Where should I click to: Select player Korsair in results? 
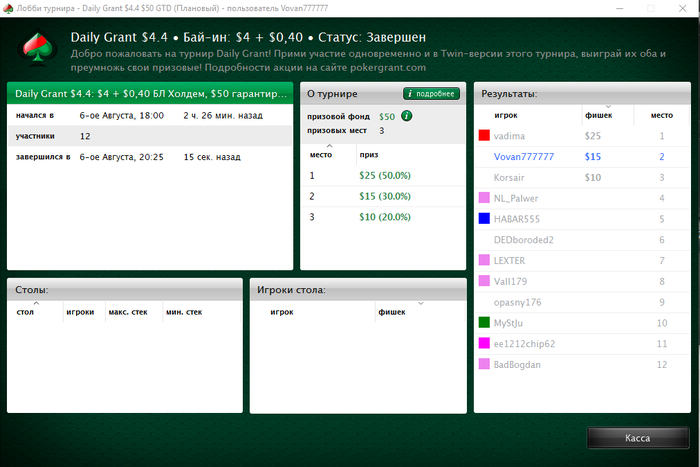pos(582,177)
